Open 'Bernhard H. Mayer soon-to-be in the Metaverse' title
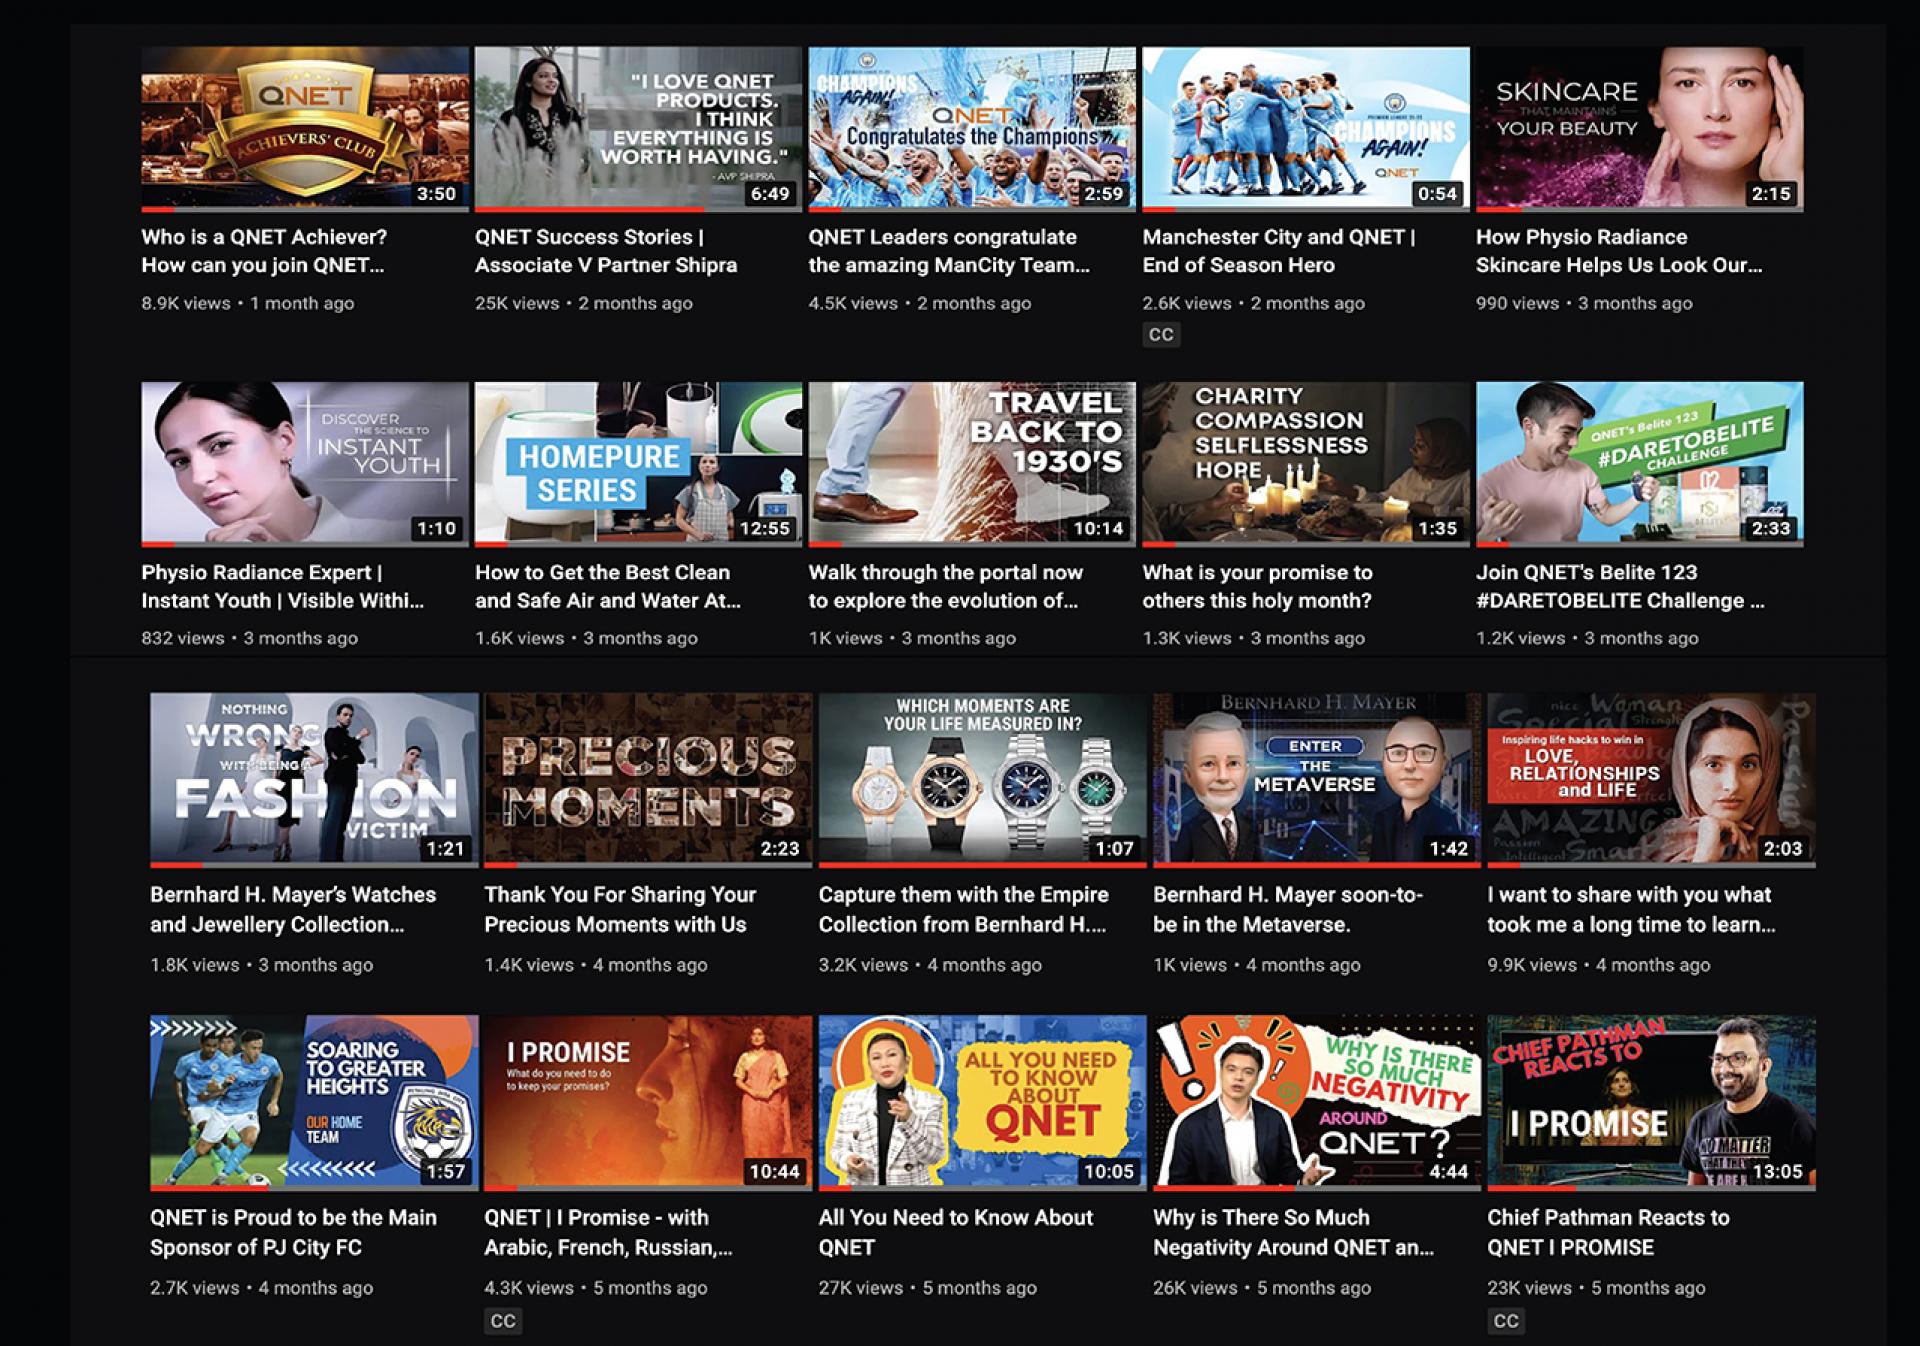Viewport: 1920px width, 1346px height. click(1288, 909)
